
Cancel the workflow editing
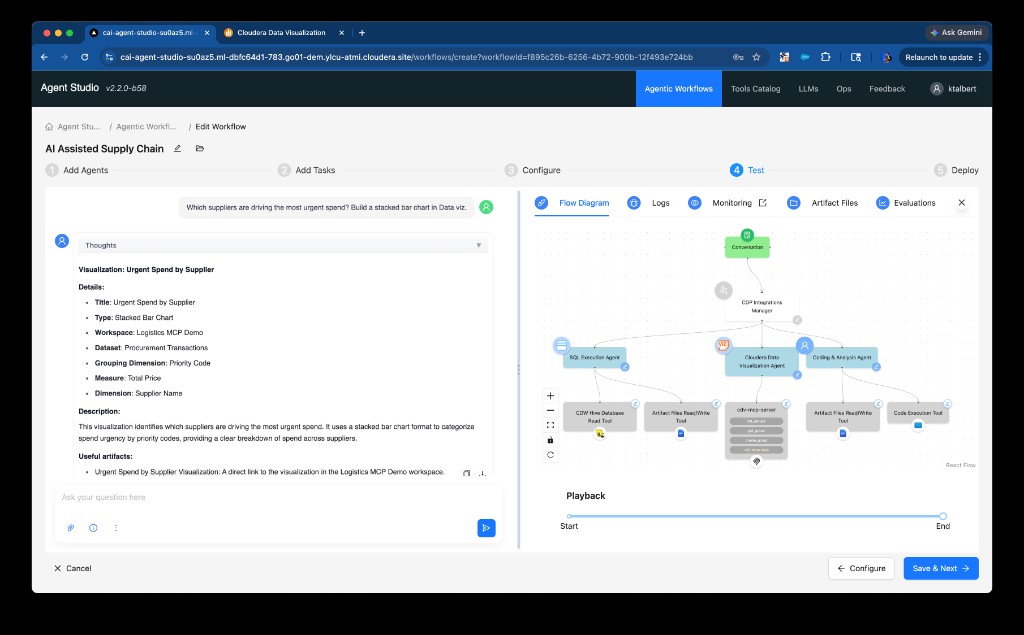point(72,568)
